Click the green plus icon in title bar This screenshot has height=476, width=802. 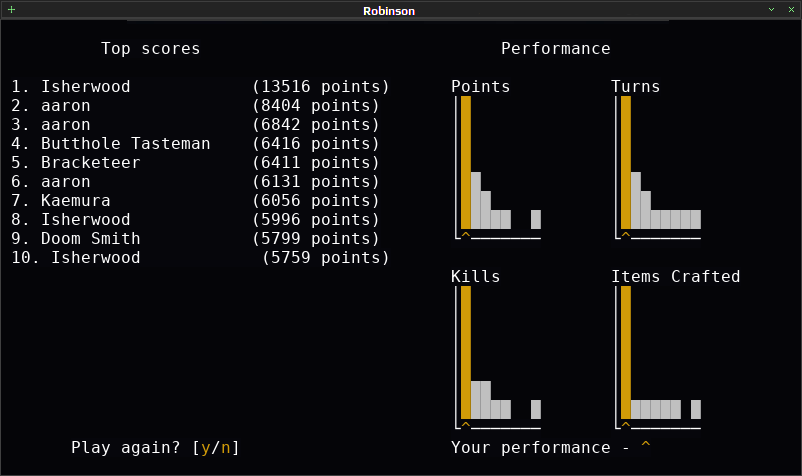coord(11,10)
